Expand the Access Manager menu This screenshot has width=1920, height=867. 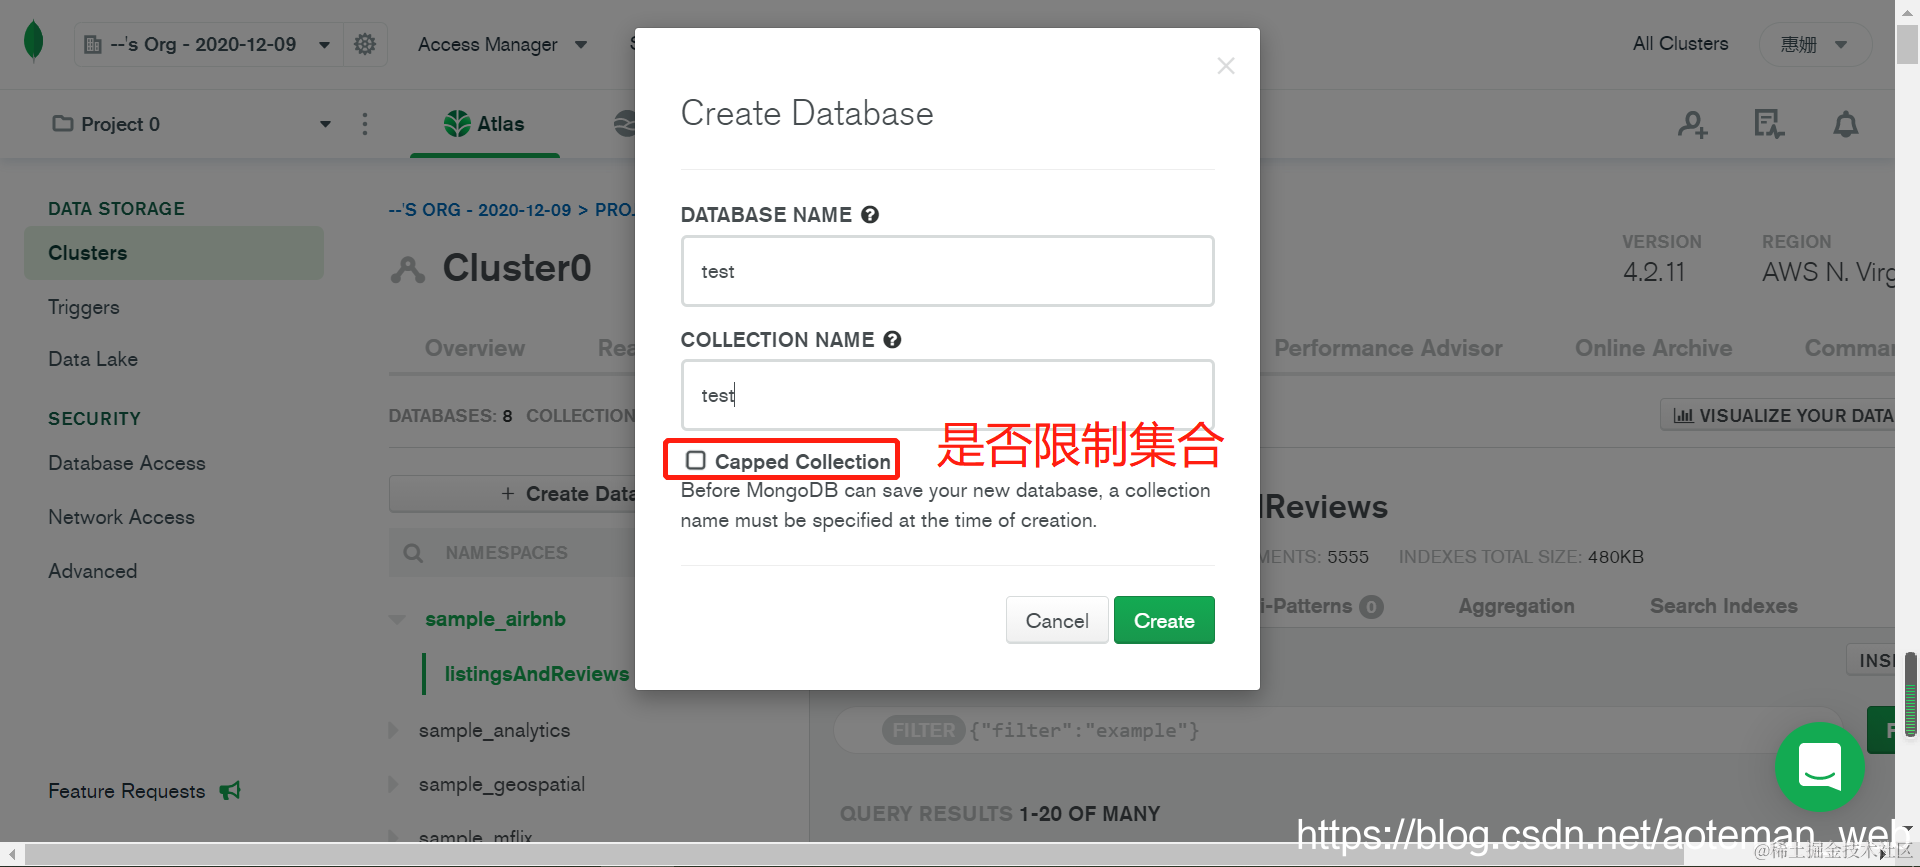coord(502,44)
